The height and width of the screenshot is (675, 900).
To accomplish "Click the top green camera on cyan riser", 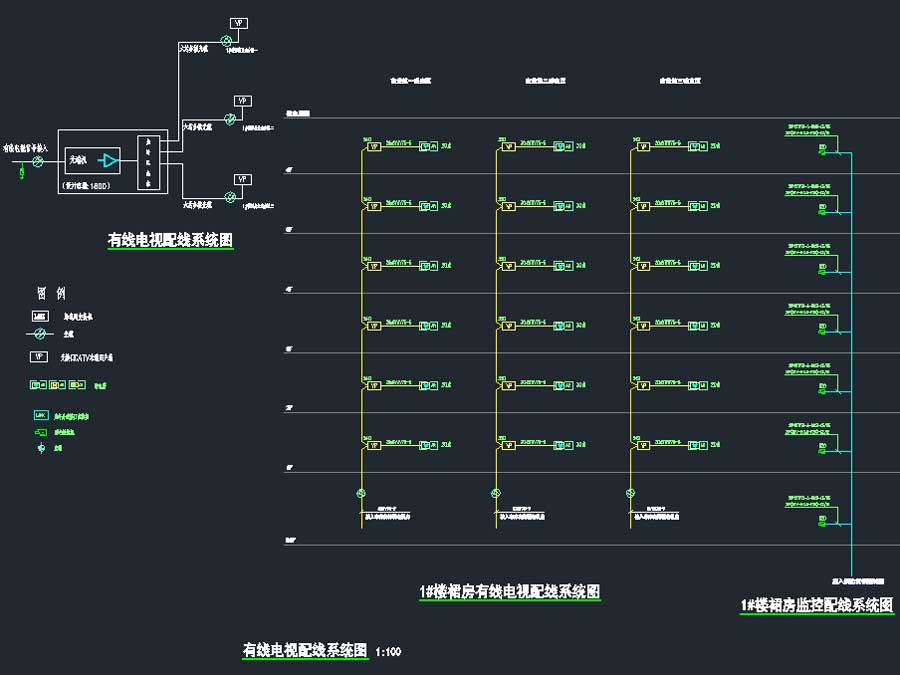I will [823, 150].
